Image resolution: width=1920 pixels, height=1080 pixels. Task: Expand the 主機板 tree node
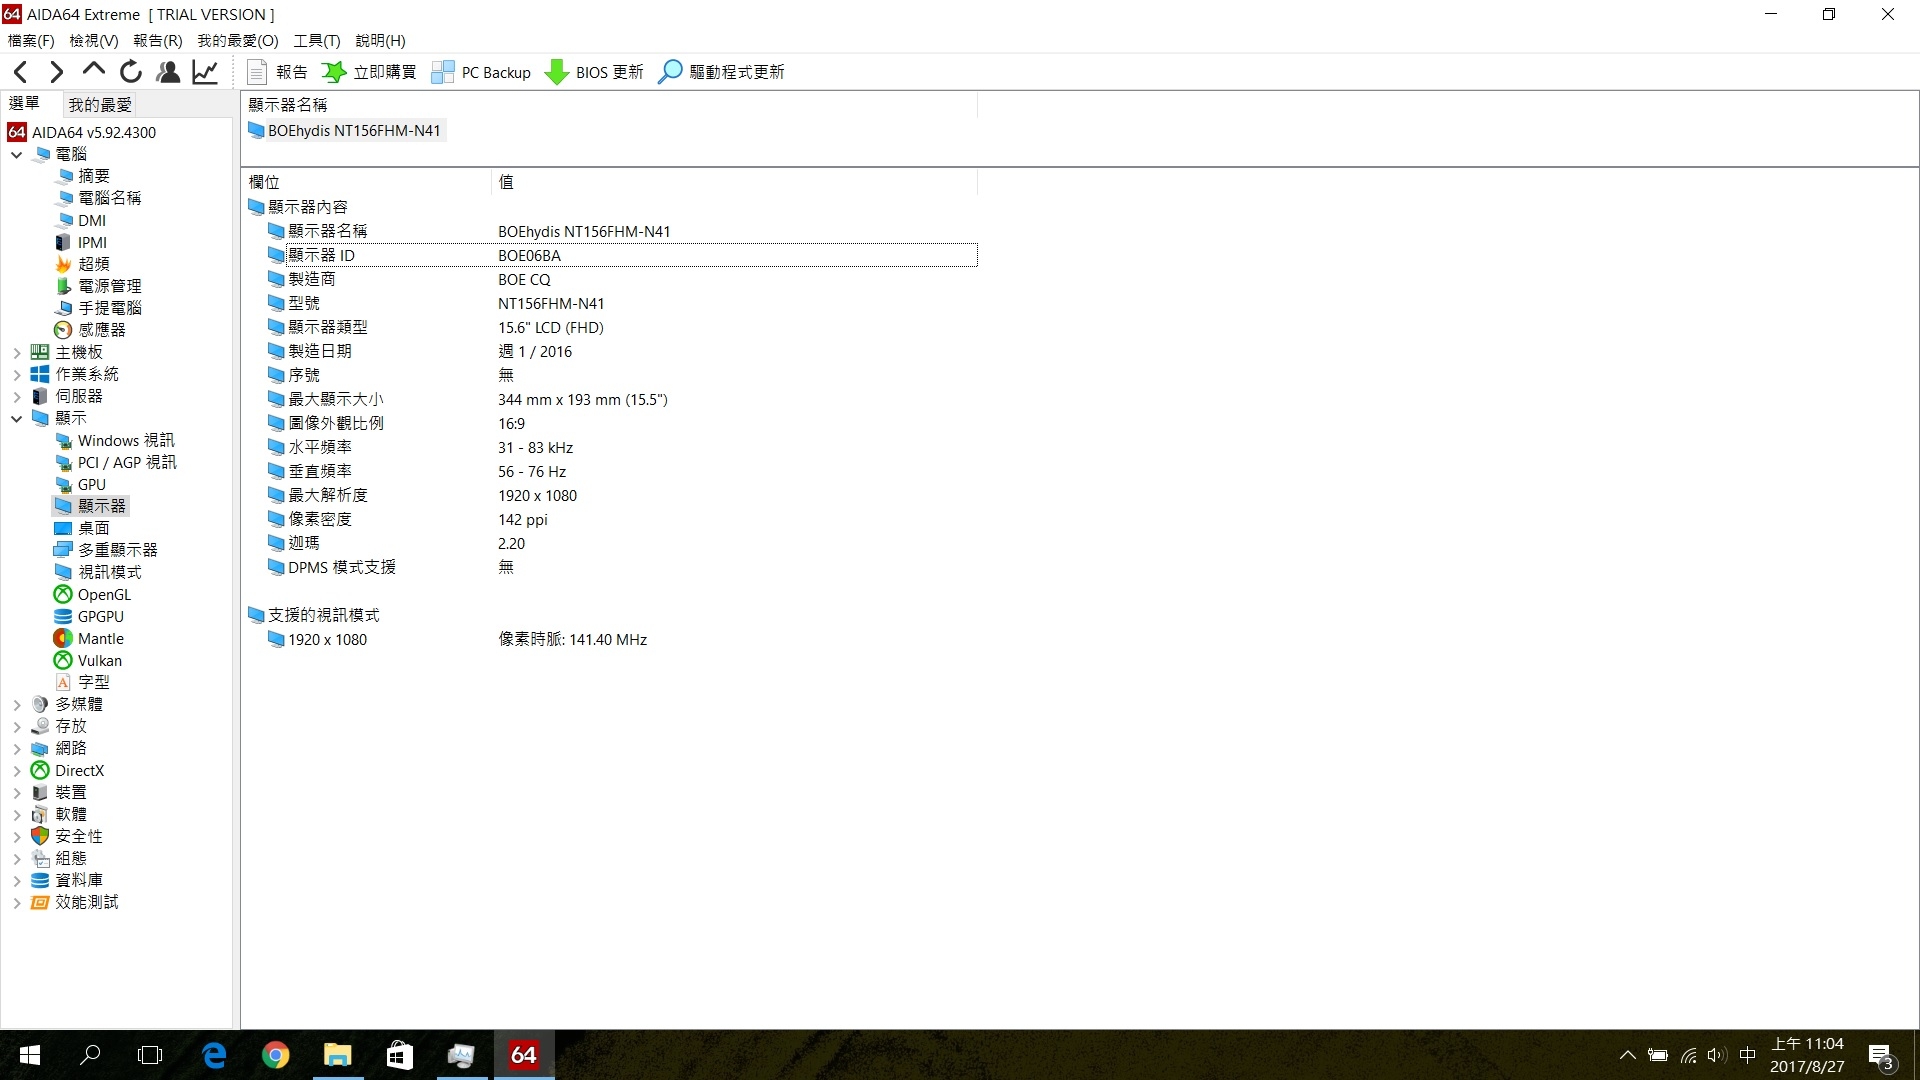[x=17, y=353]
